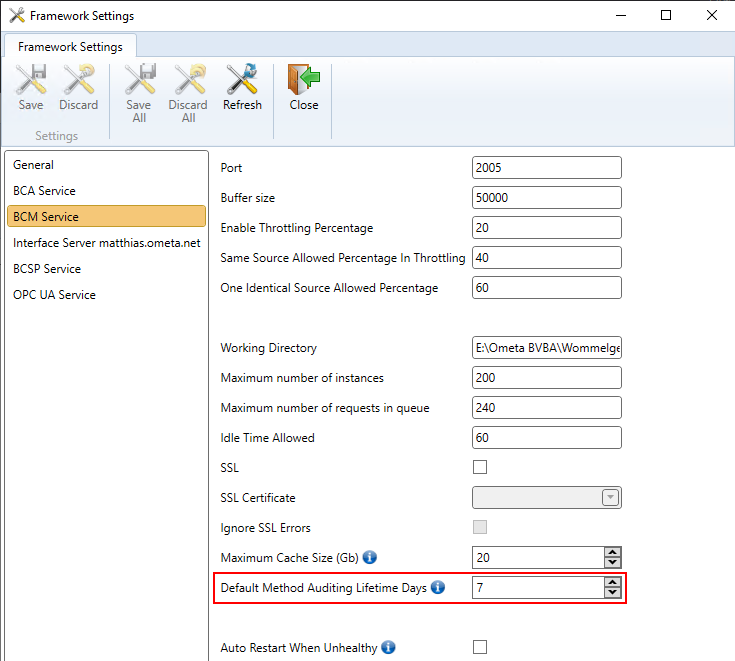Click the Discard All icon

click(188, 81)
